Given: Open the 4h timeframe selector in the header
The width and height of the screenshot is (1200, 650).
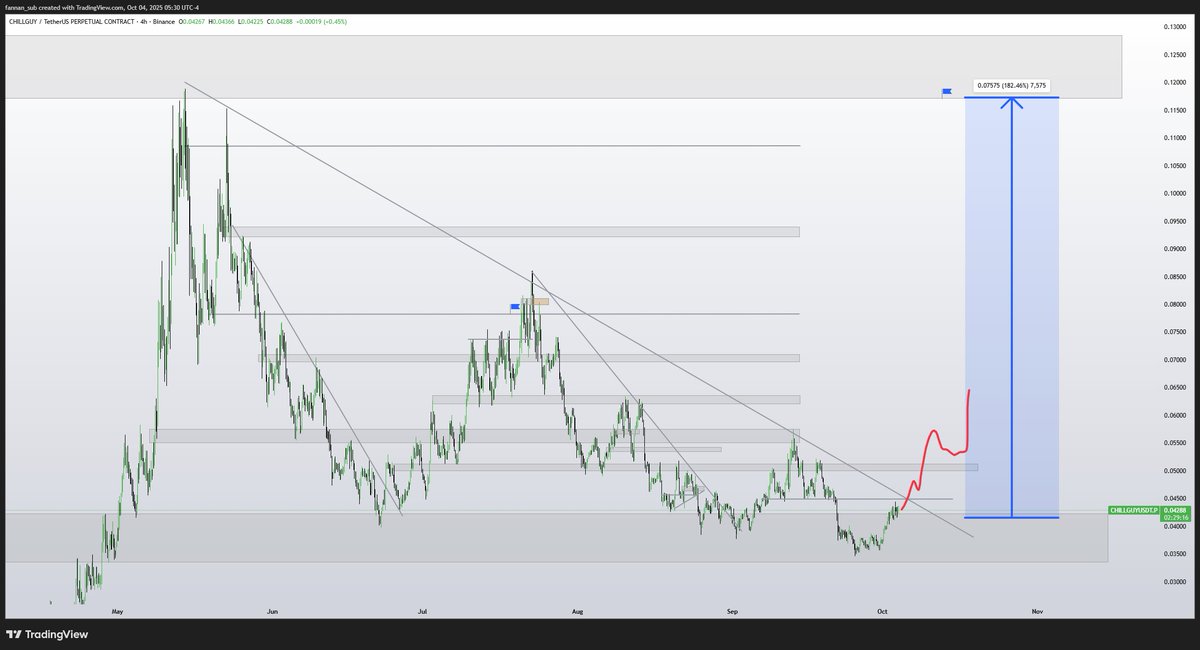Looking at the screenshot, I should pos(143,19).
